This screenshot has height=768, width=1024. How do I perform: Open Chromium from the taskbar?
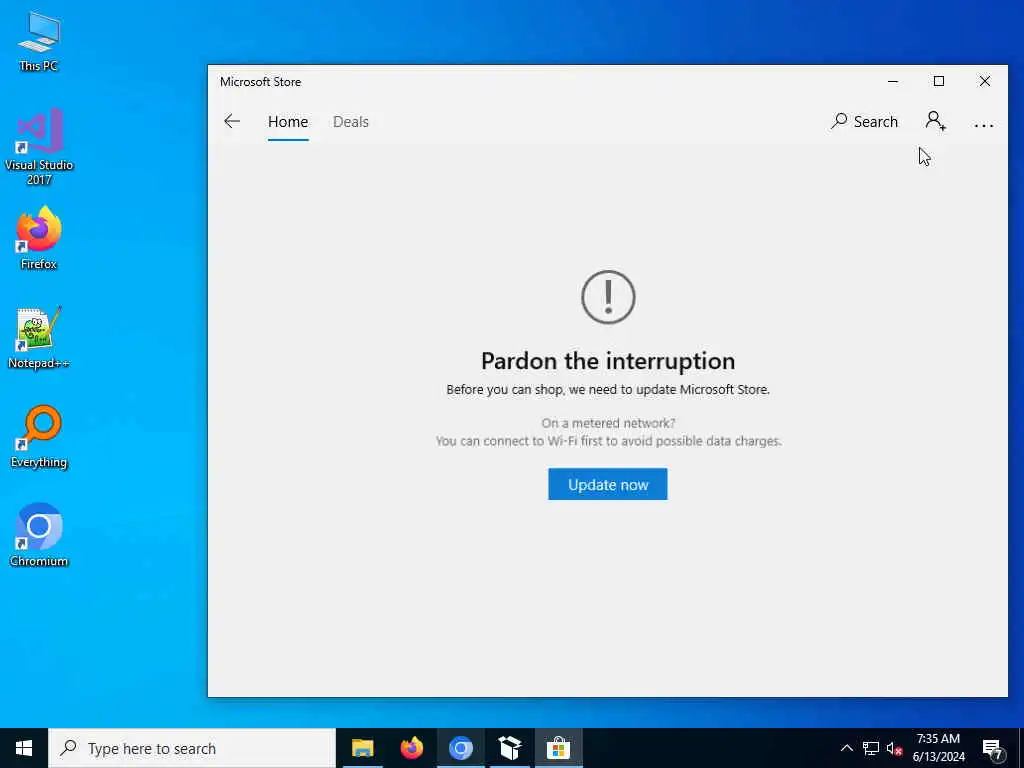[x=460, y=748]
